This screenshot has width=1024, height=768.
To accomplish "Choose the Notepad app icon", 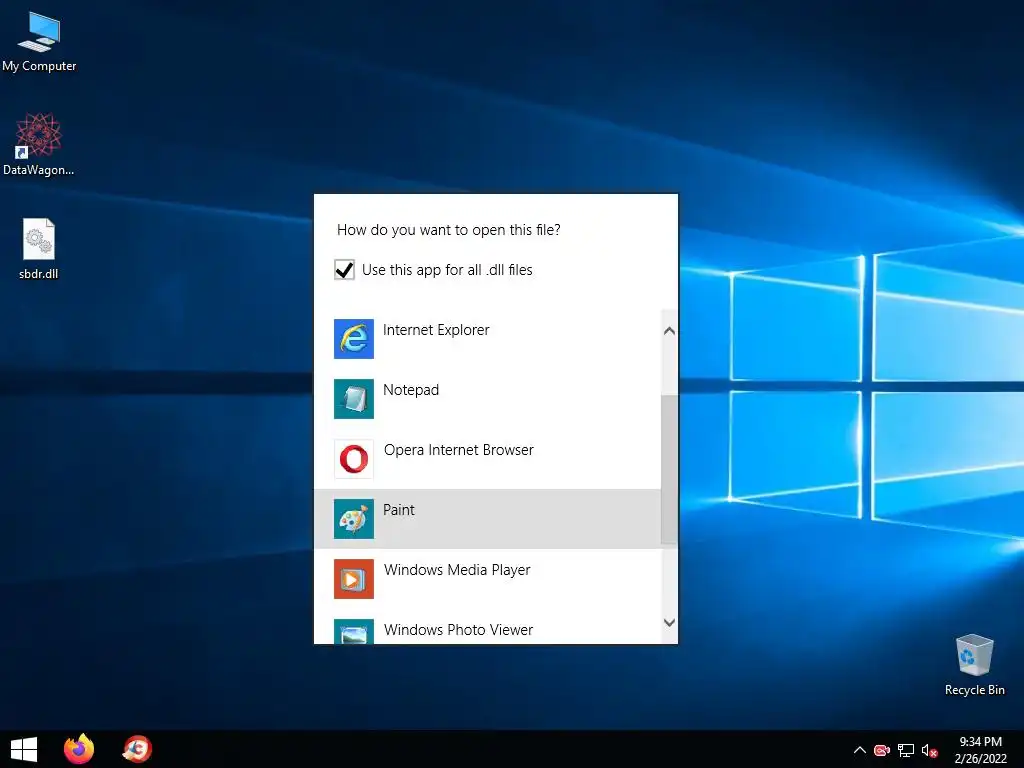I will (354, 399).
